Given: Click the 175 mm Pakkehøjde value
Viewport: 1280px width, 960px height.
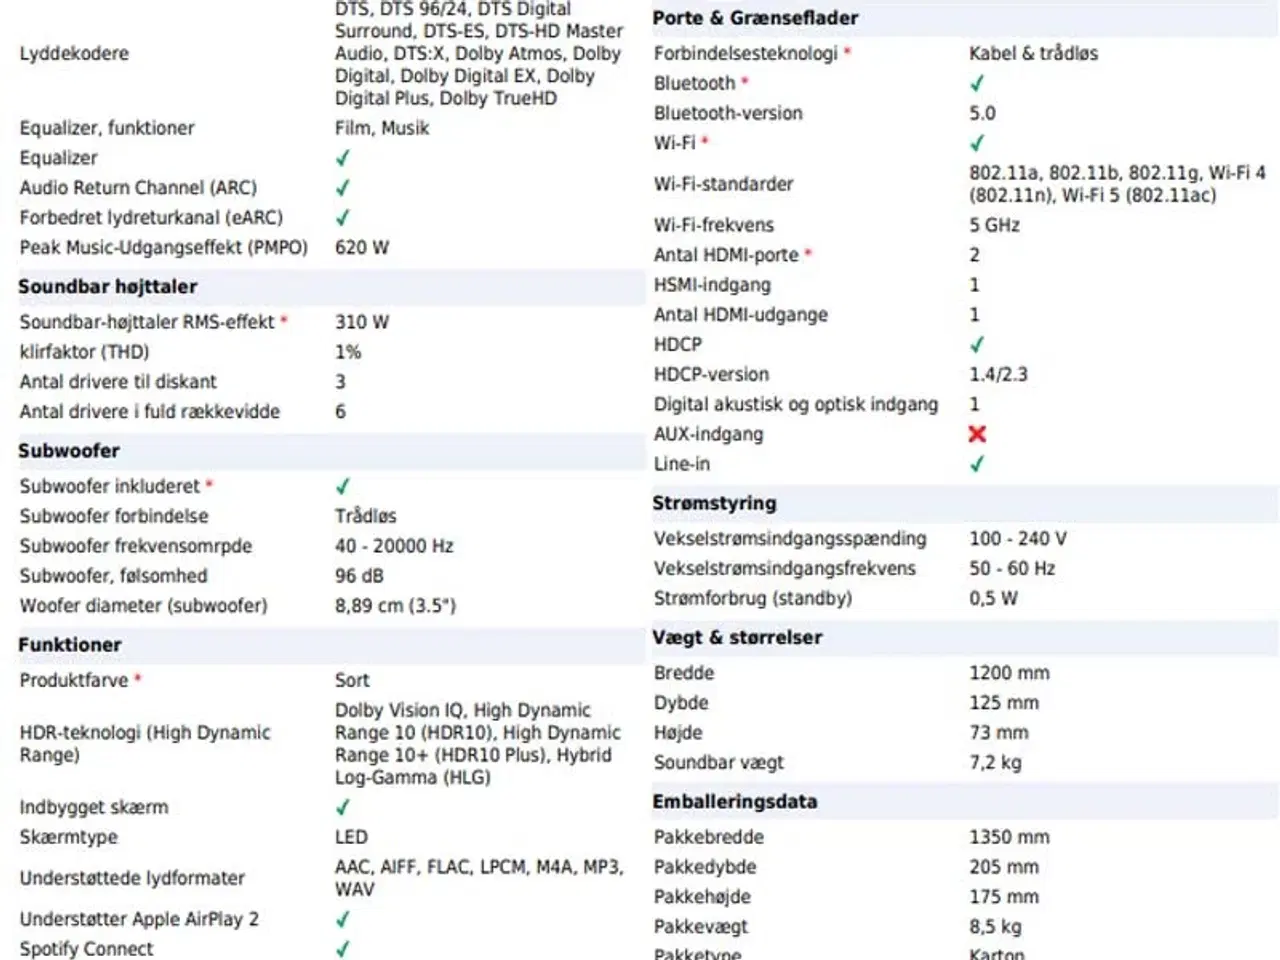Looking at the screenshot, I should 1004,897.
